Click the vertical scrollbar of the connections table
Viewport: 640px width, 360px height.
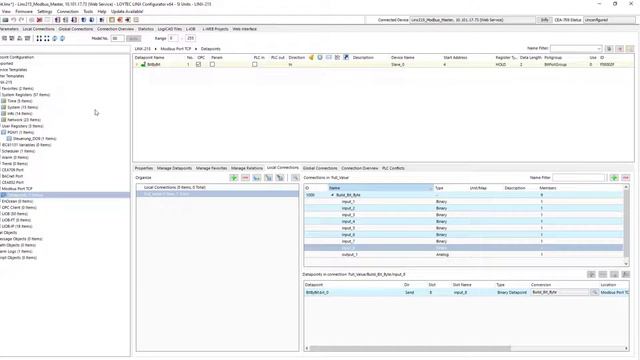click(x=626, y=225)
